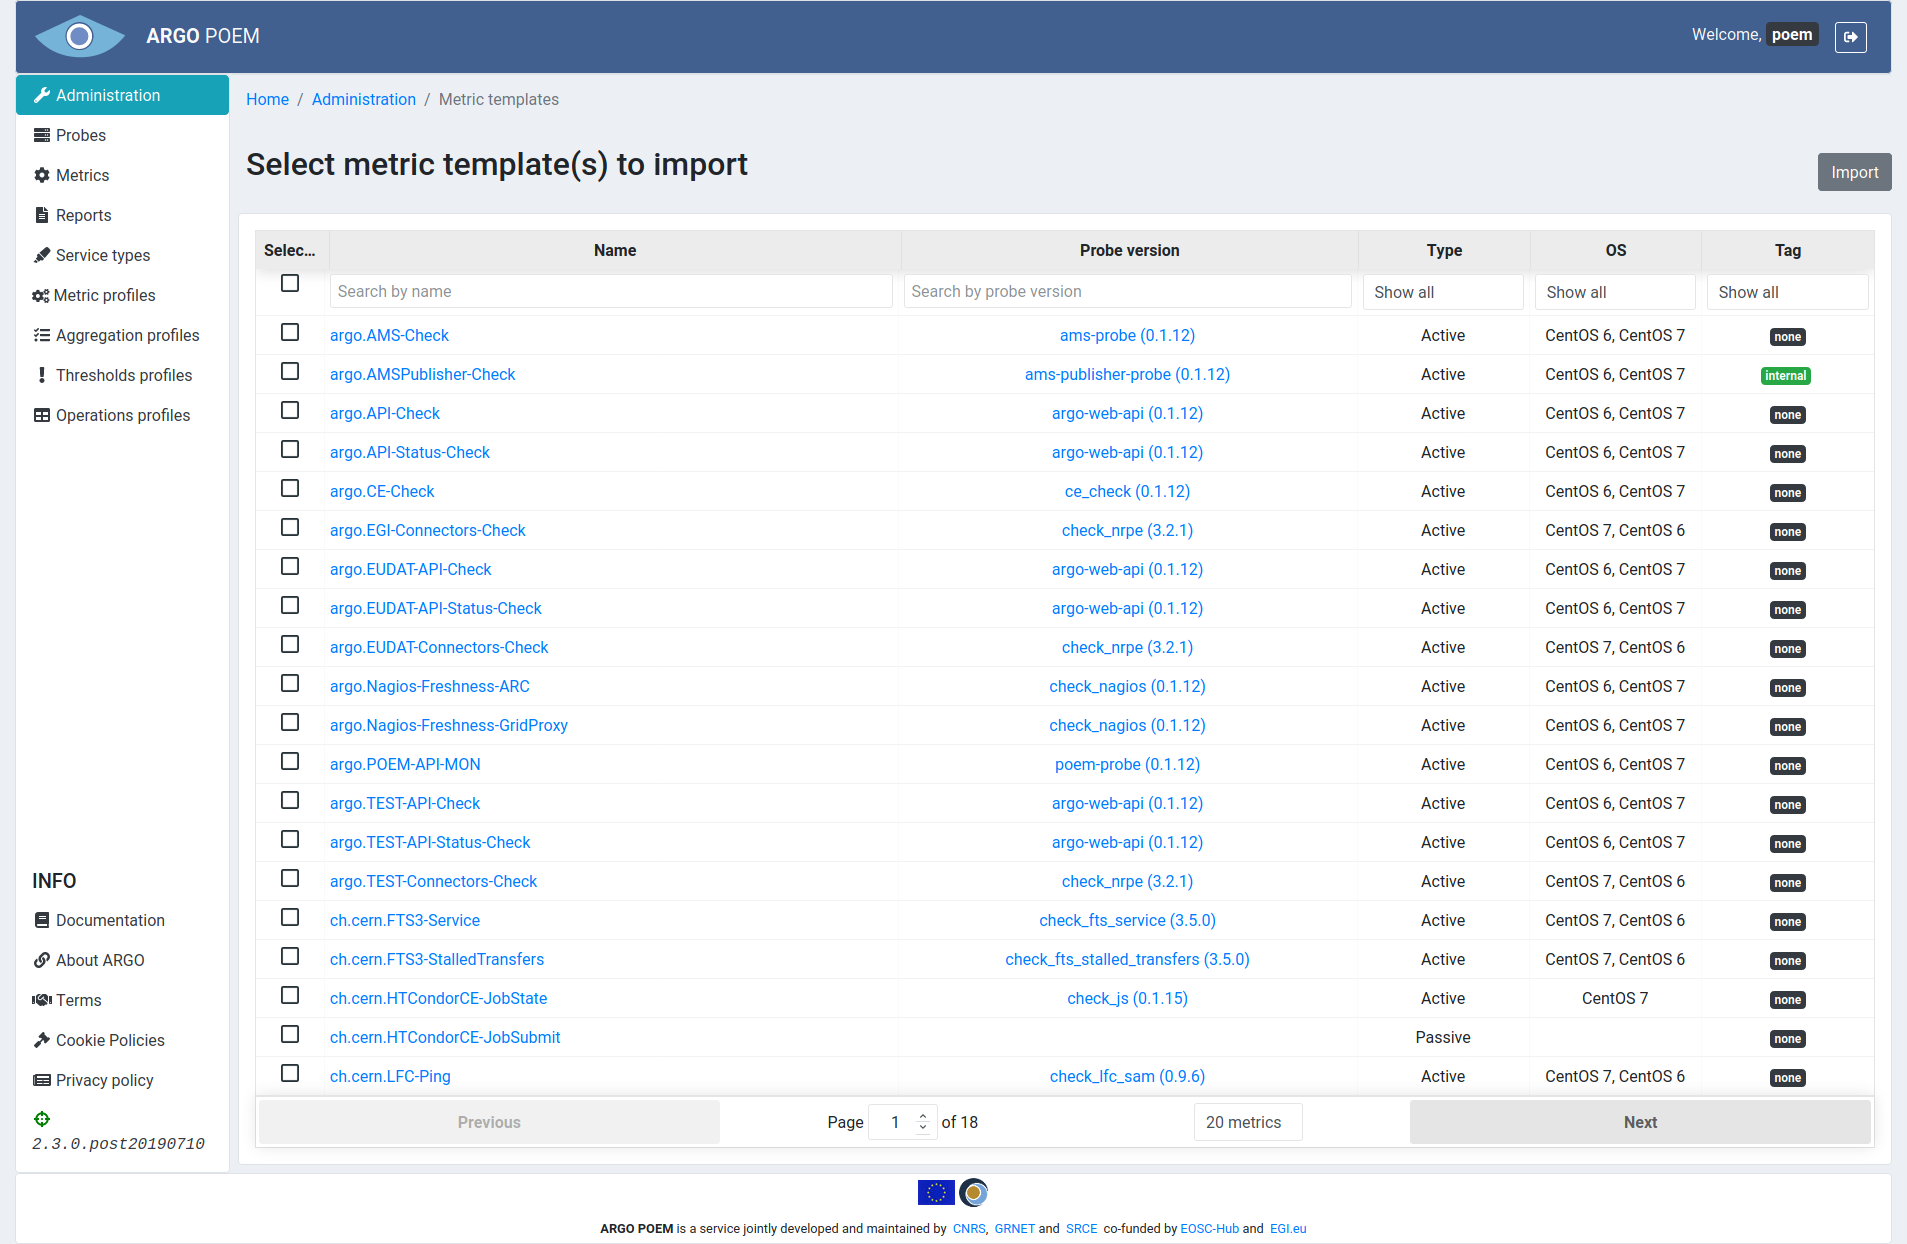The height and width of the screenshot is (1244, 1907).
Task: Click the page number input field
Action: [903, 1122]
